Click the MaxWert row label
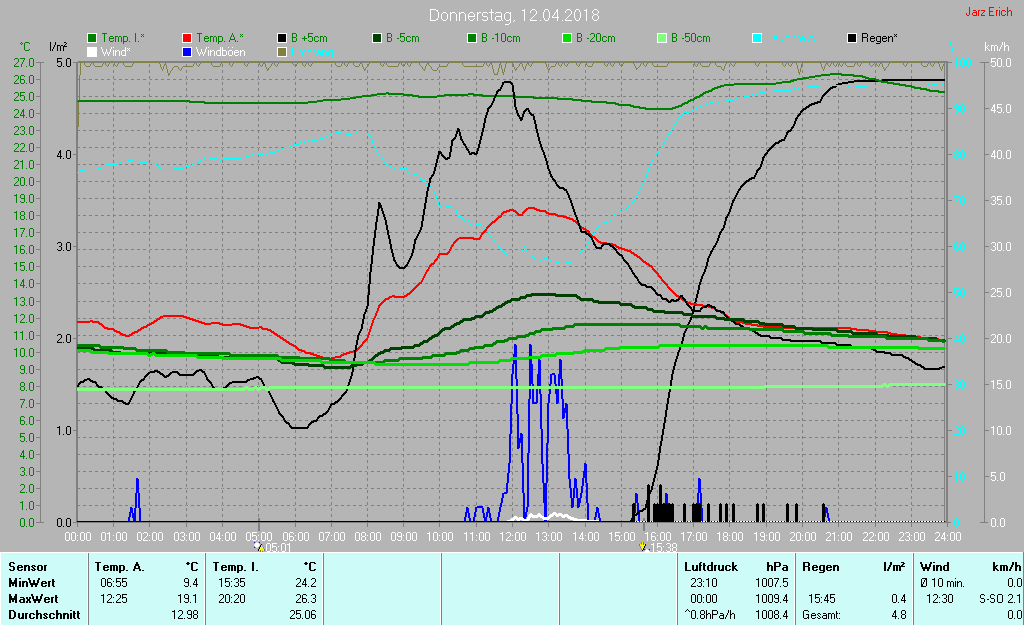 [x=34, y=598]
